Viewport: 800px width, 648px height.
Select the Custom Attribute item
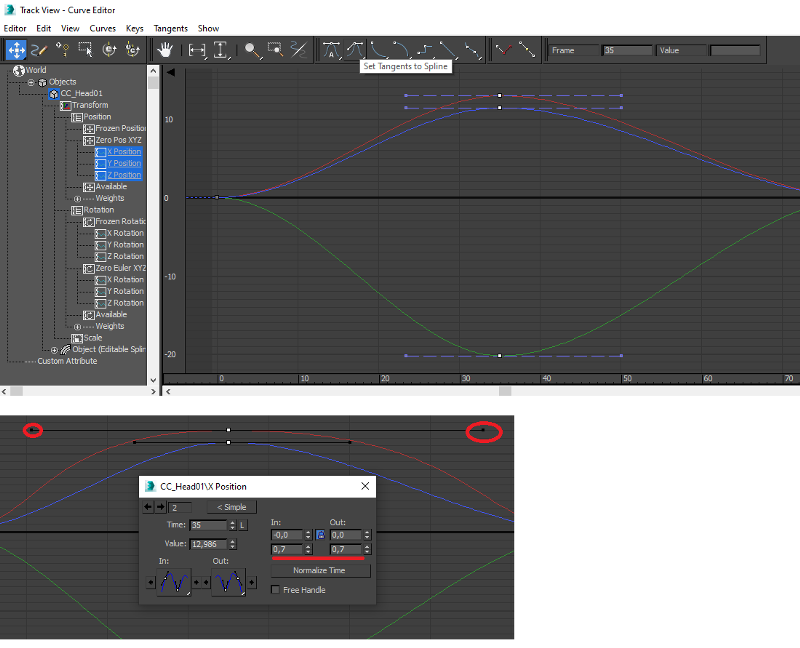(67, 361)
